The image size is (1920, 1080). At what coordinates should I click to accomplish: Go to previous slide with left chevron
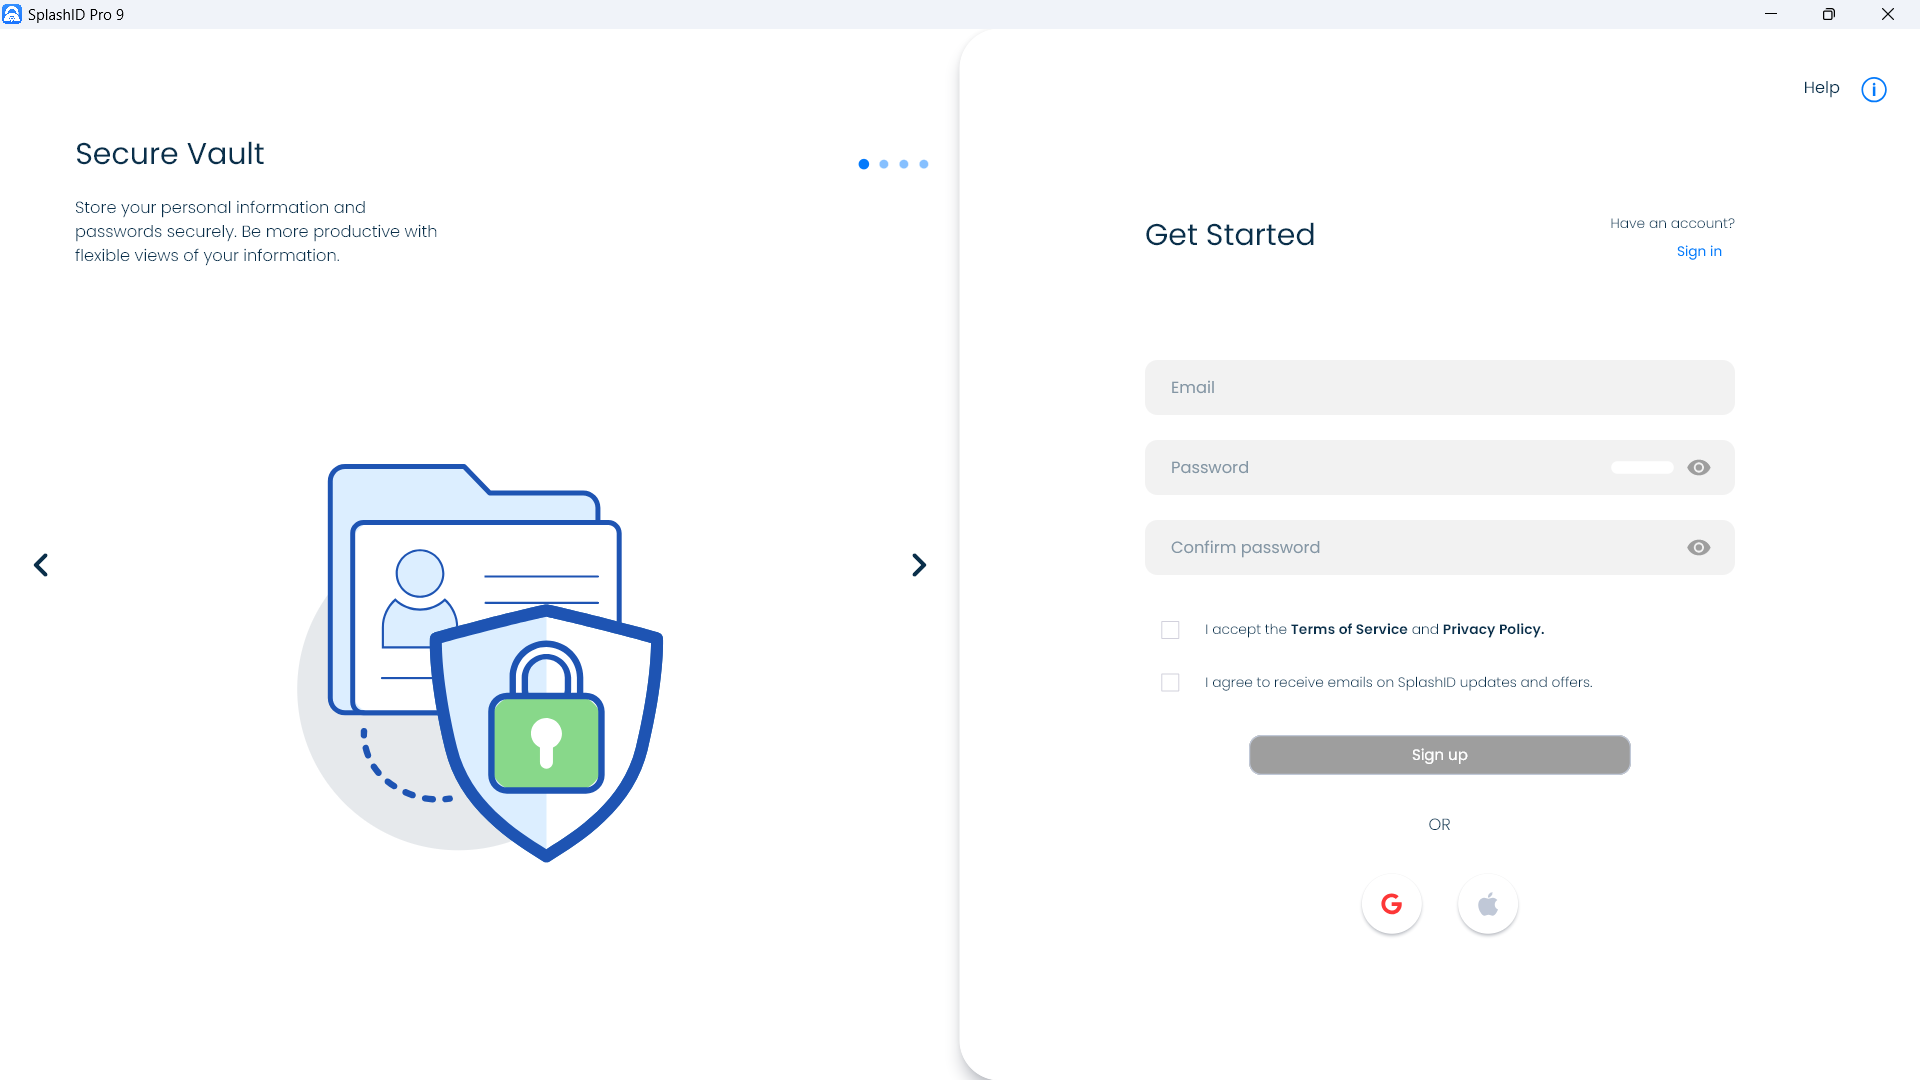[x=41, y=565]
